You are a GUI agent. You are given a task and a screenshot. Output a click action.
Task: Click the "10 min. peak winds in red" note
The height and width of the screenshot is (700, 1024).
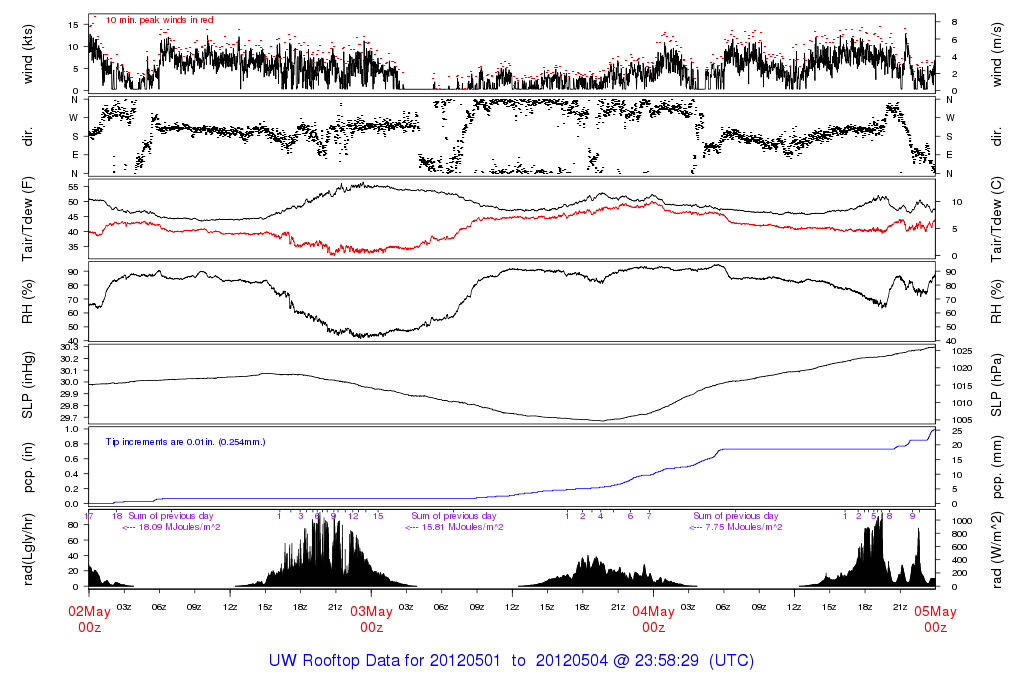[x=159, y=20]
